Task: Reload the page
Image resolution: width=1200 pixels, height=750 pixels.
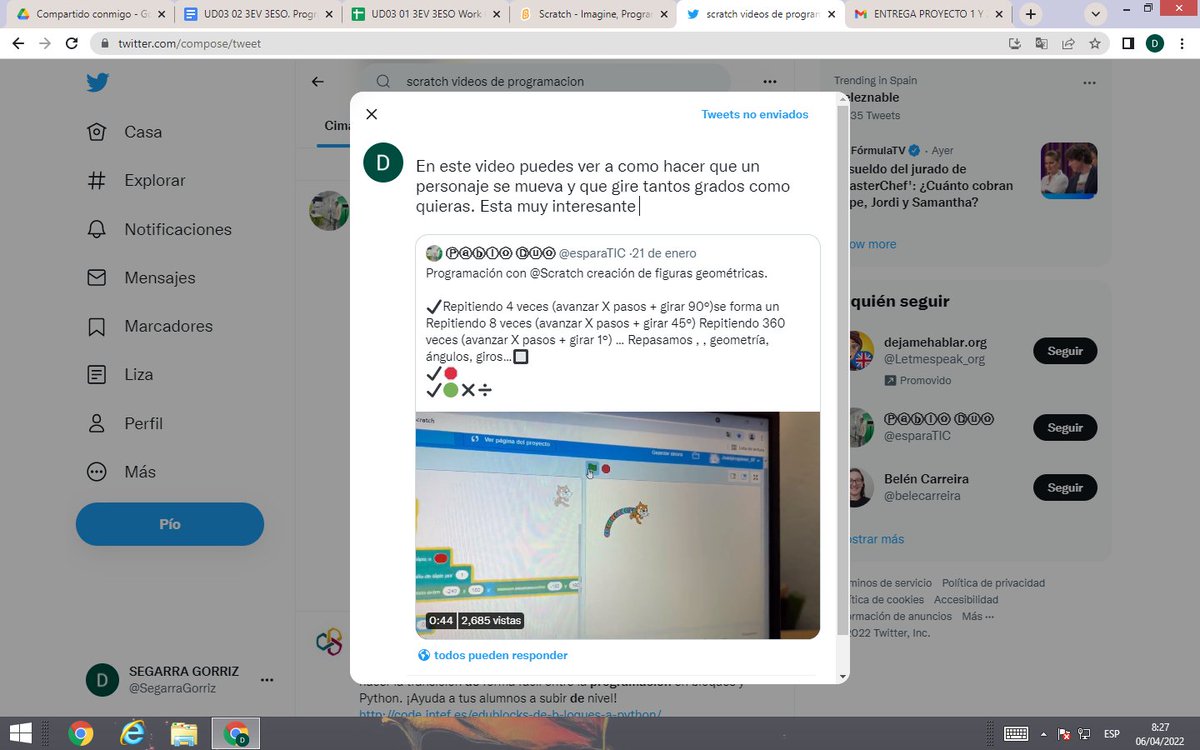Action: tap(71, 44)
